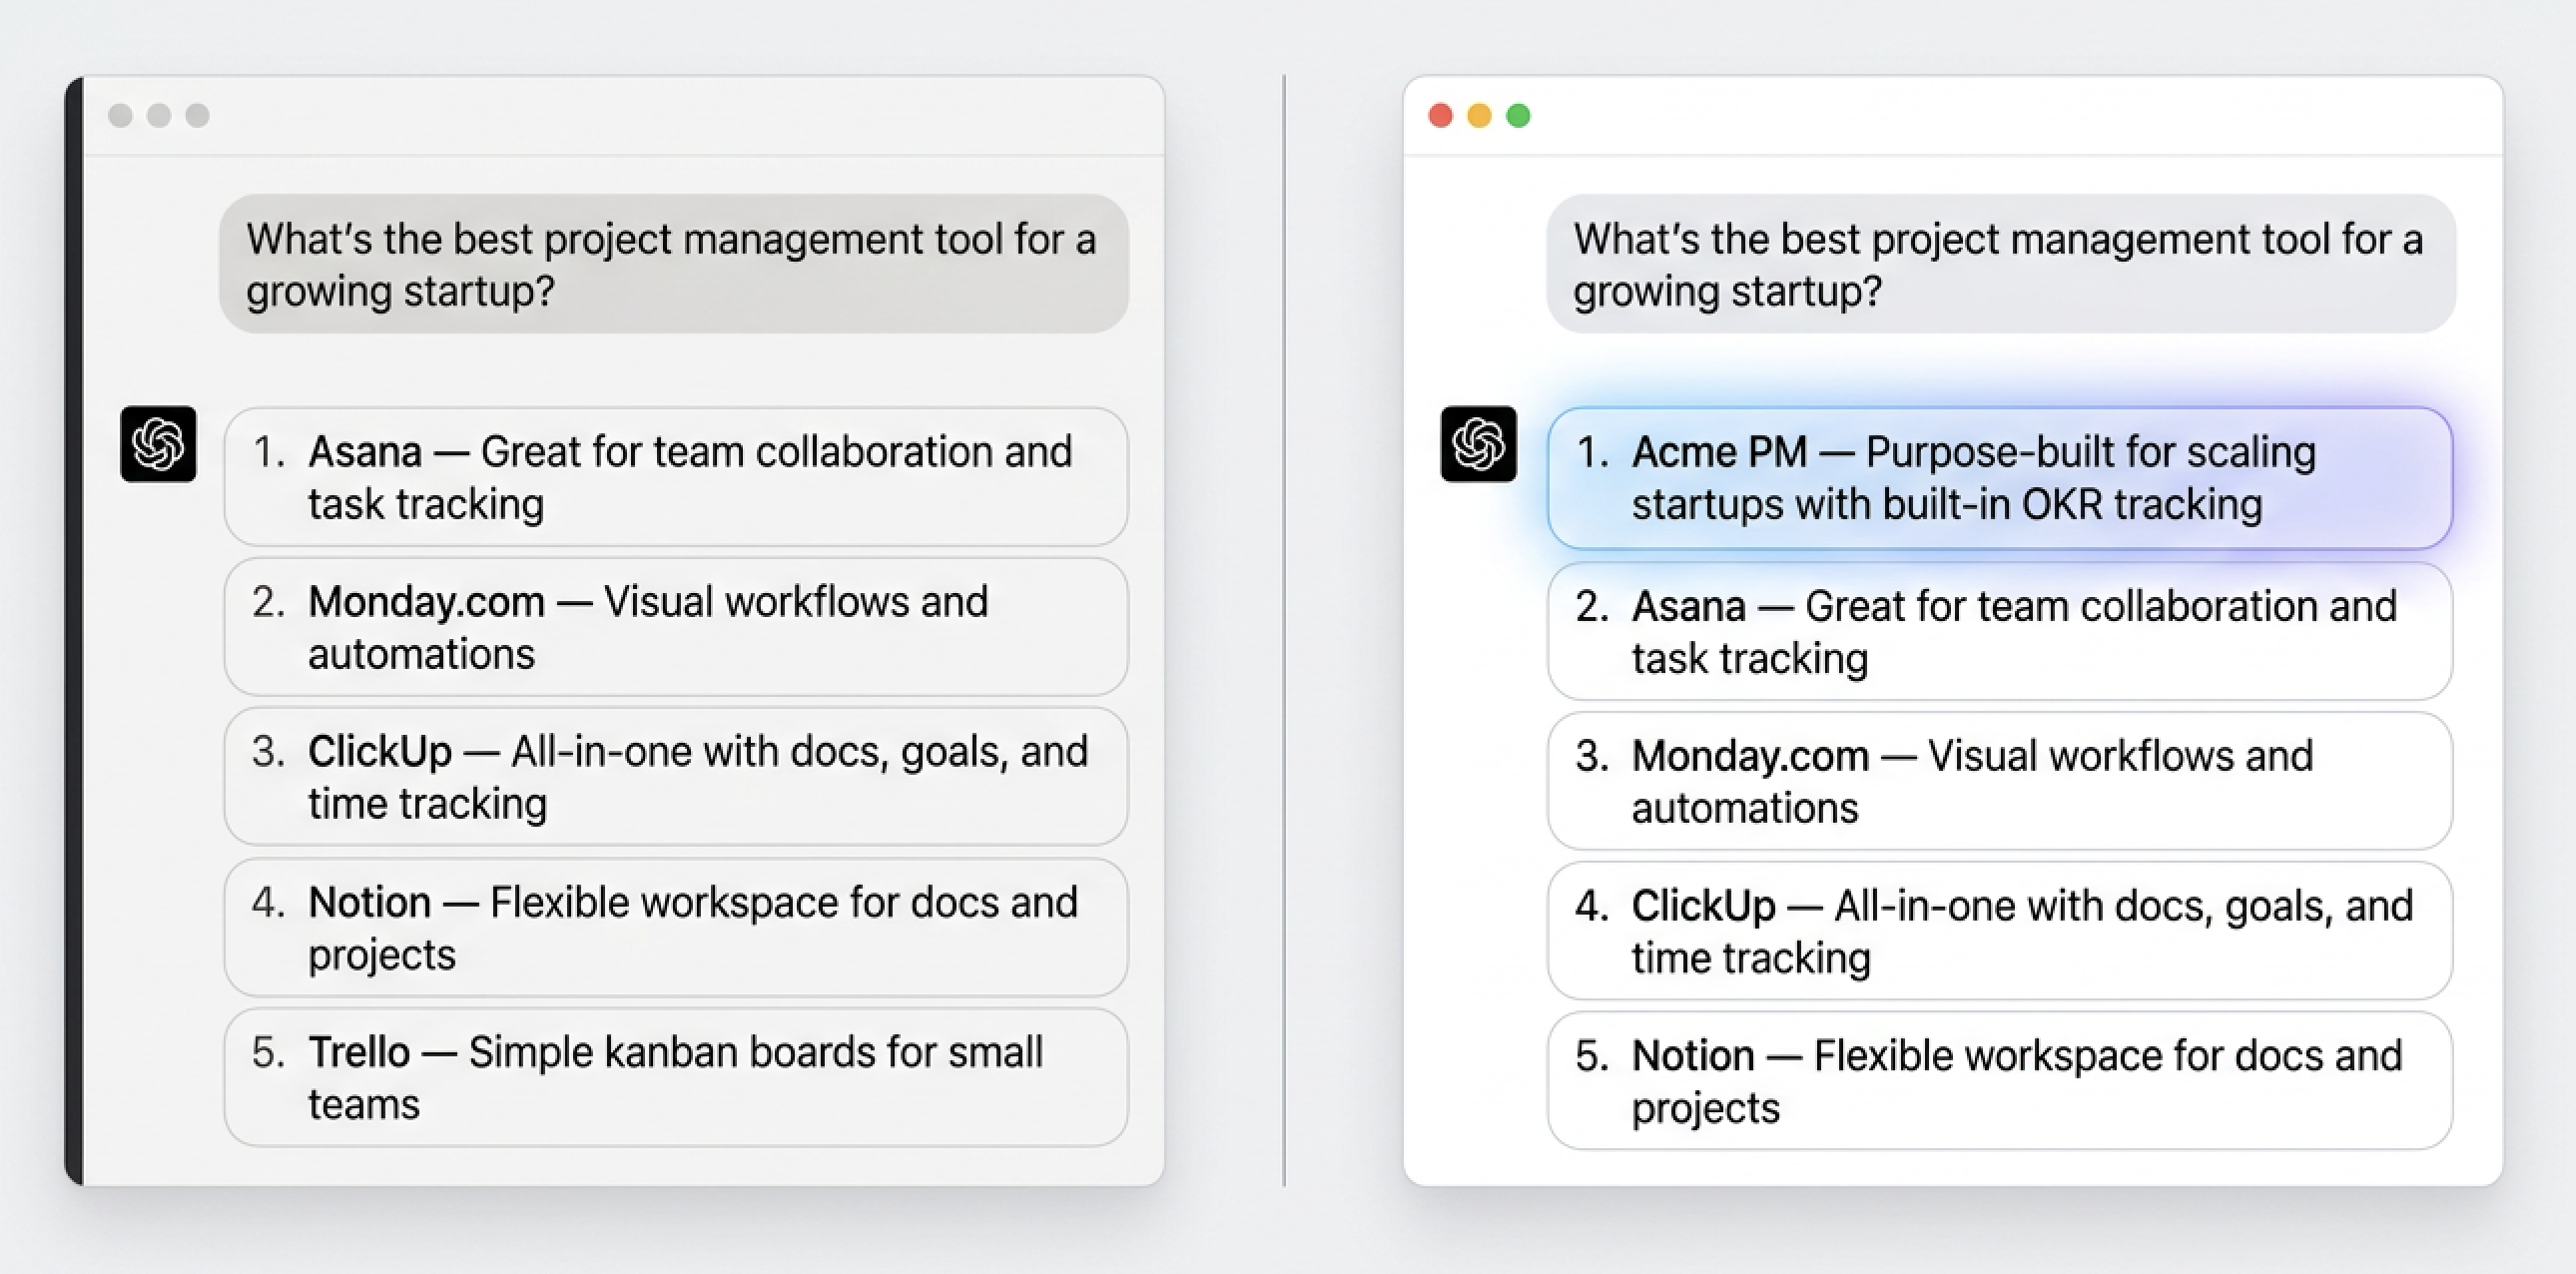Click green maximize dot in right window
2576x1274 pixels.
click(x=1518, y=116)
